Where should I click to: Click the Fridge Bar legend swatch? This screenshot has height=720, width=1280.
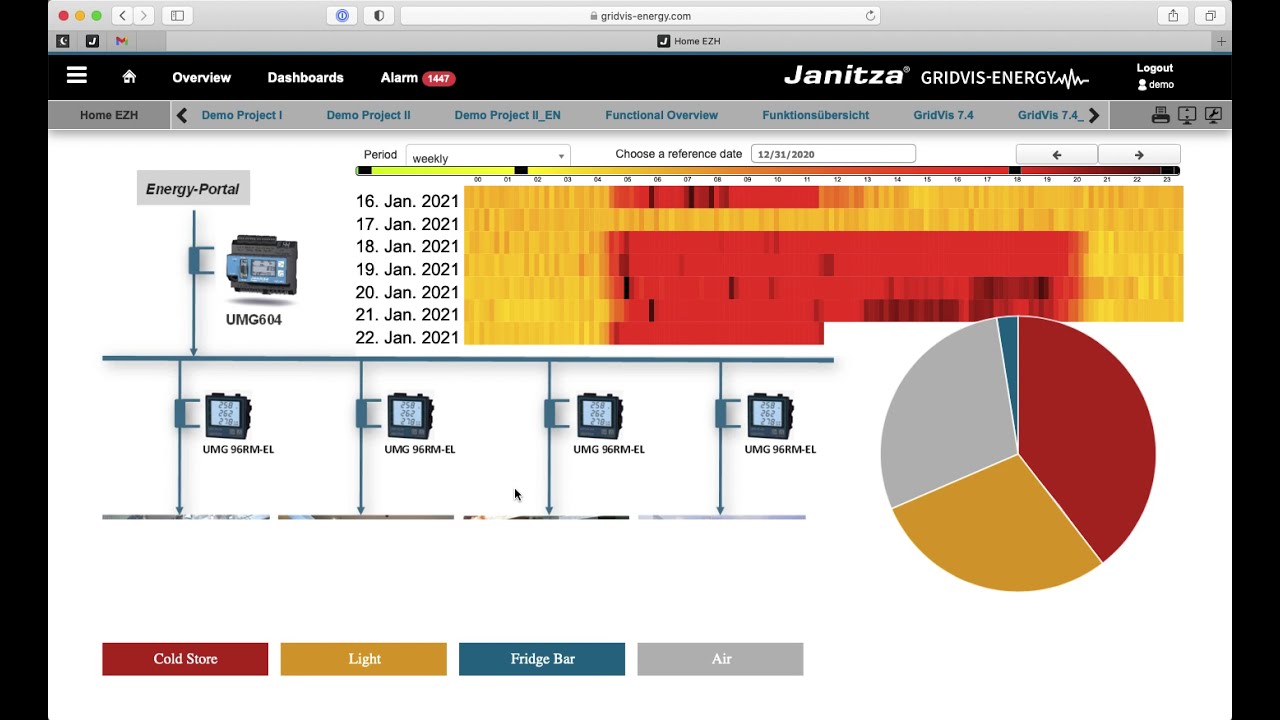(x=542, y=659)
